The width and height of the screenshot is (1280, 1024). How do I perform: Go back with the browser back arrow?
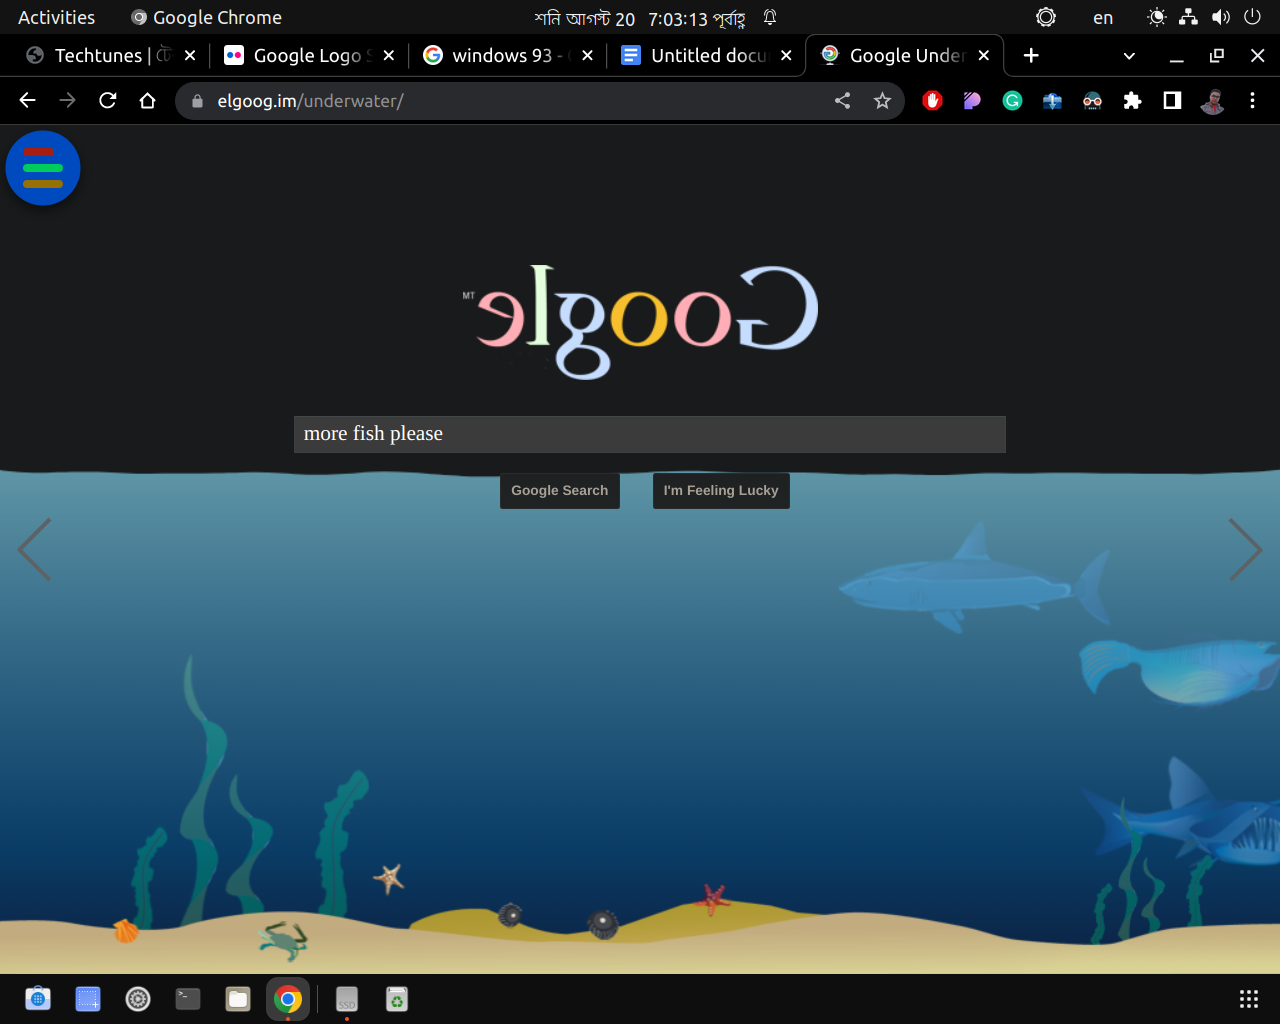[27, 100]
